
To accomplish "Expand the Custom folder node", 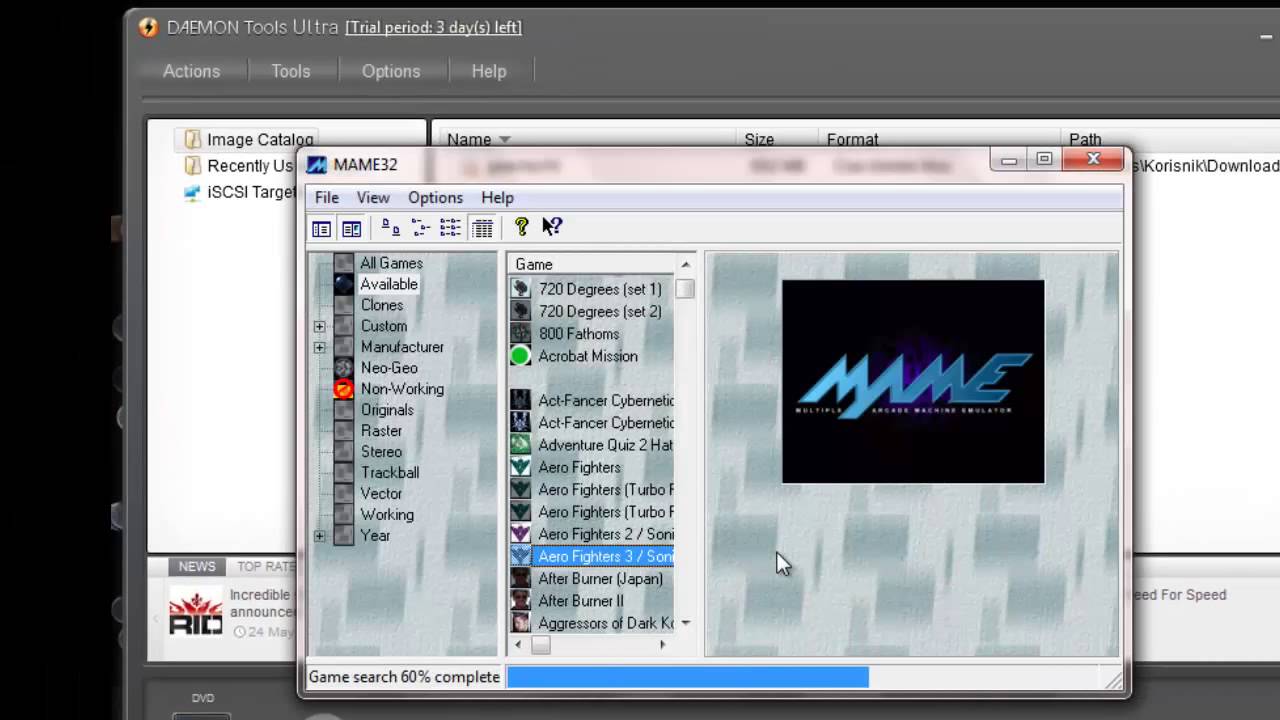I will click(x=319, y=326).
